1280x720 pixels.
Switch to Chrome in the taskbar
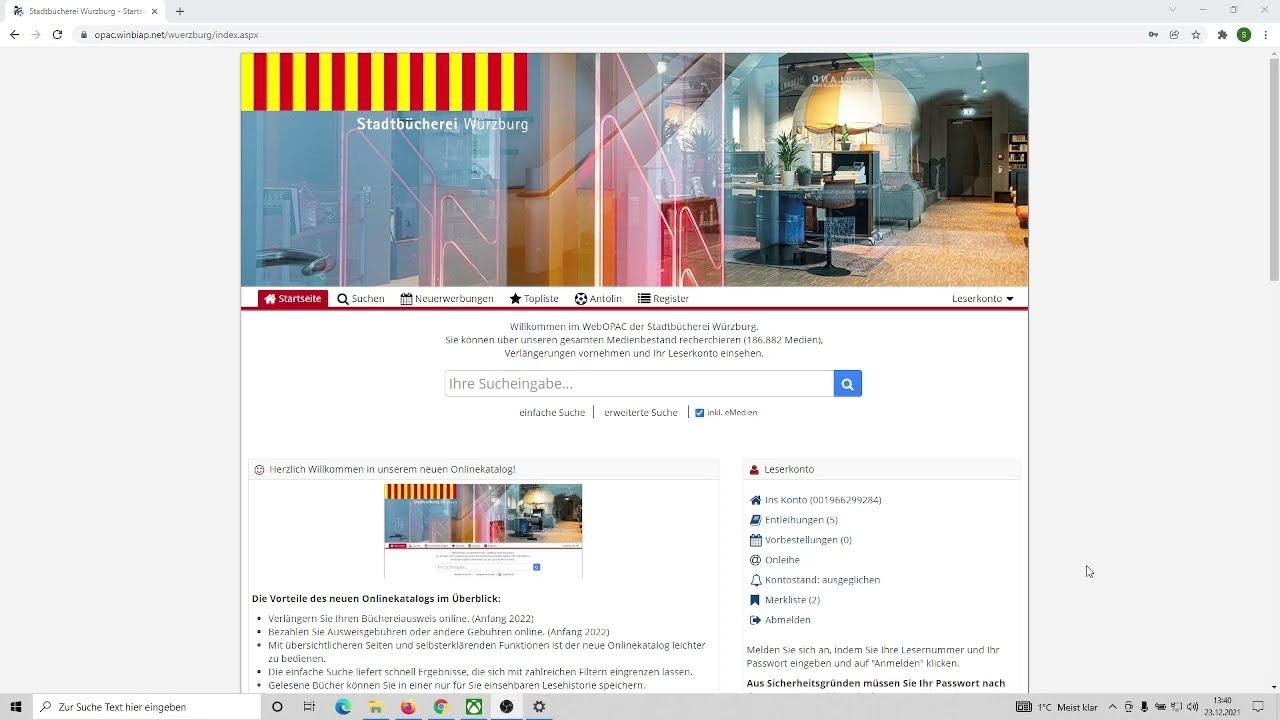(441, 707)
